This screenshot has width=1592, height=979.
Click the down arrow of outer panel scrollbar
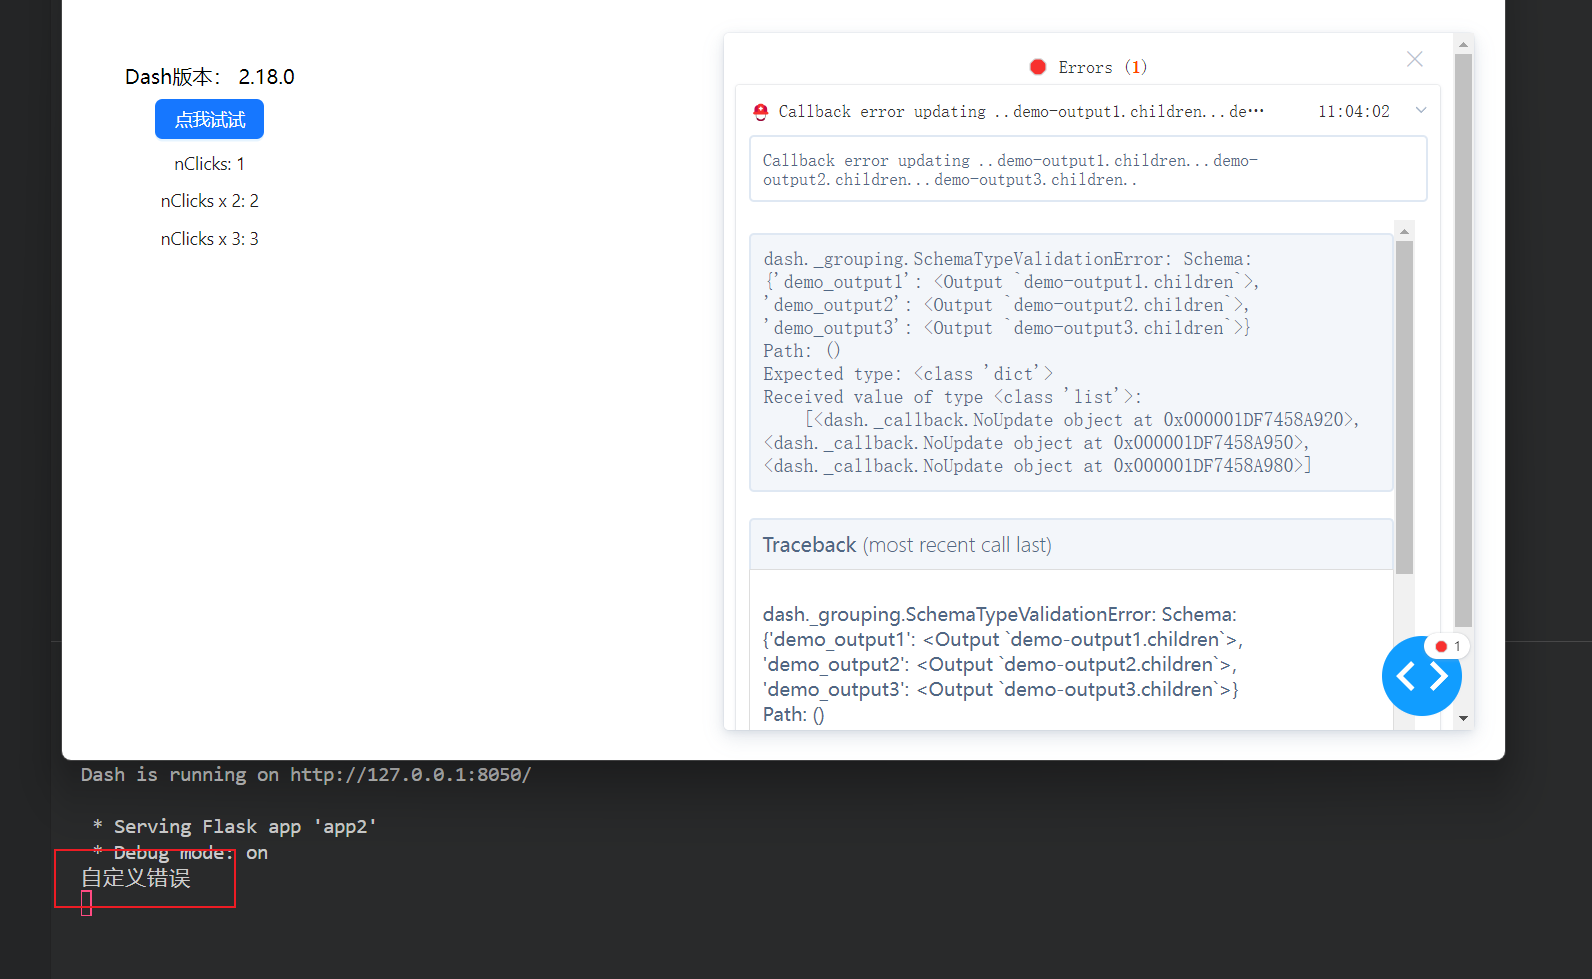click(x=1463, y=718)
